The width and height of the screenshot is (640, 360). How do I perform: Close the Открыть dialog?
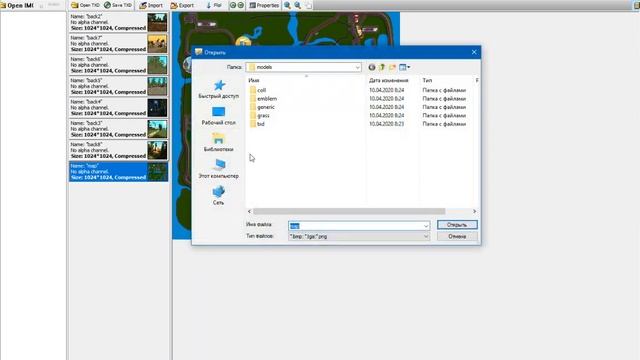474,52
